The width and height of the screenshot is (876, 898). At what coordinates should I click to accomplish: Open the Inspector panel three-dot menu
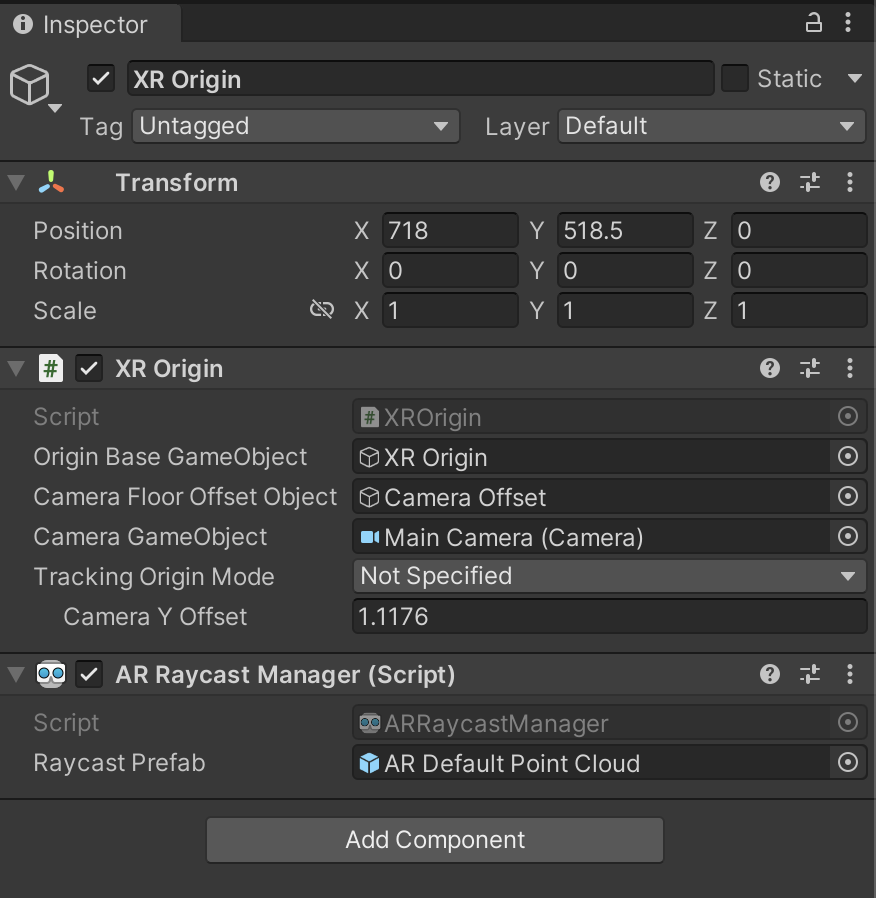tap(849, 23)
